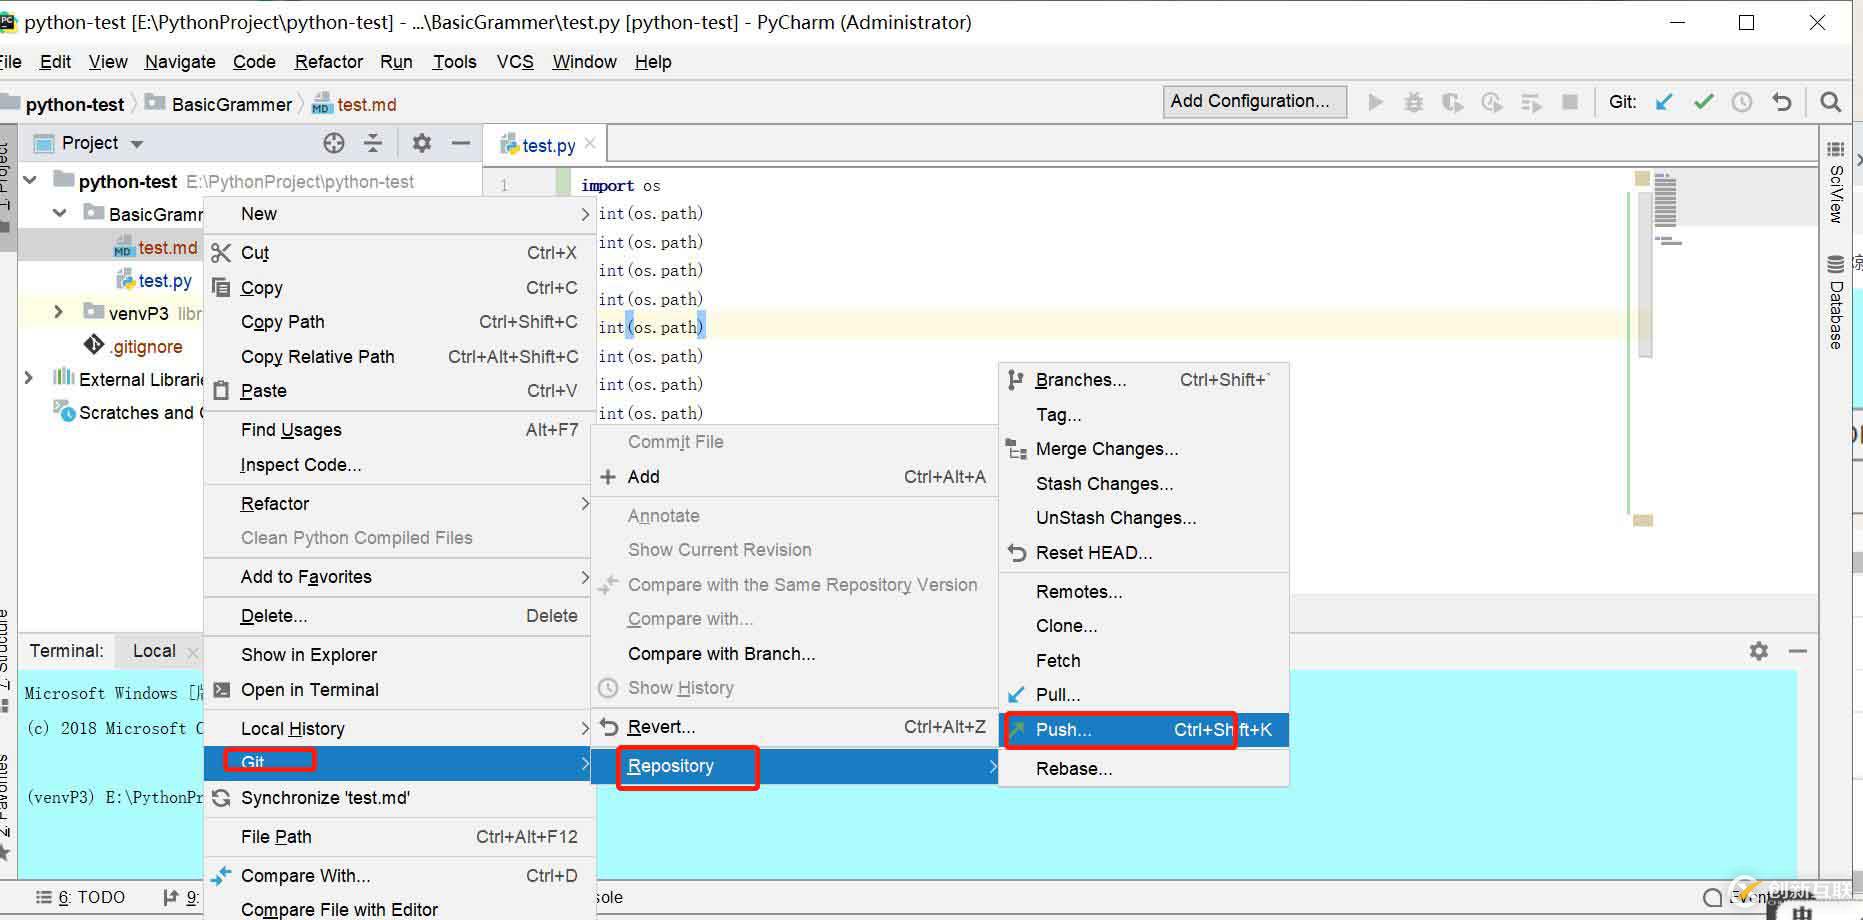Viewport: 1863px width, 920px height.
Task: Collapse the python-test root folder
Action: click(x=31, y=181)
